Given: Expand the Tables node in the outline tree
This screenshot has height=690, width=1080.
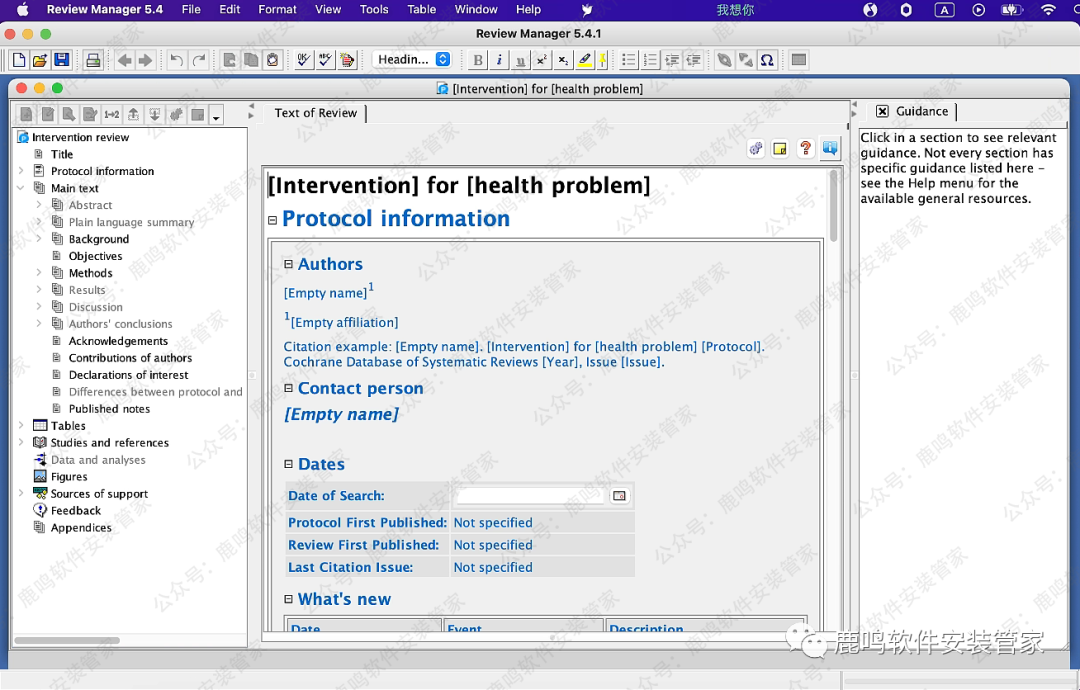Looking at the screenshot, I should point(21,426).
